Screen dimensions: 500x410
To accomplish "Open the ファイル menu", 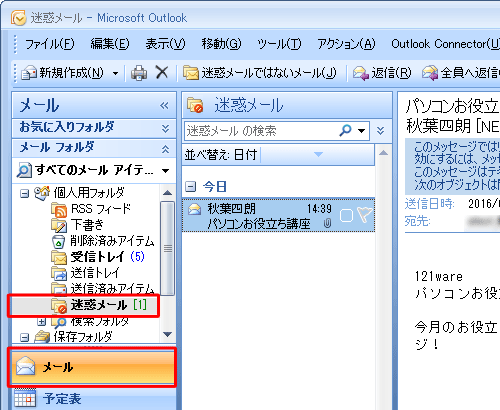I will click(x=50, y=44).
